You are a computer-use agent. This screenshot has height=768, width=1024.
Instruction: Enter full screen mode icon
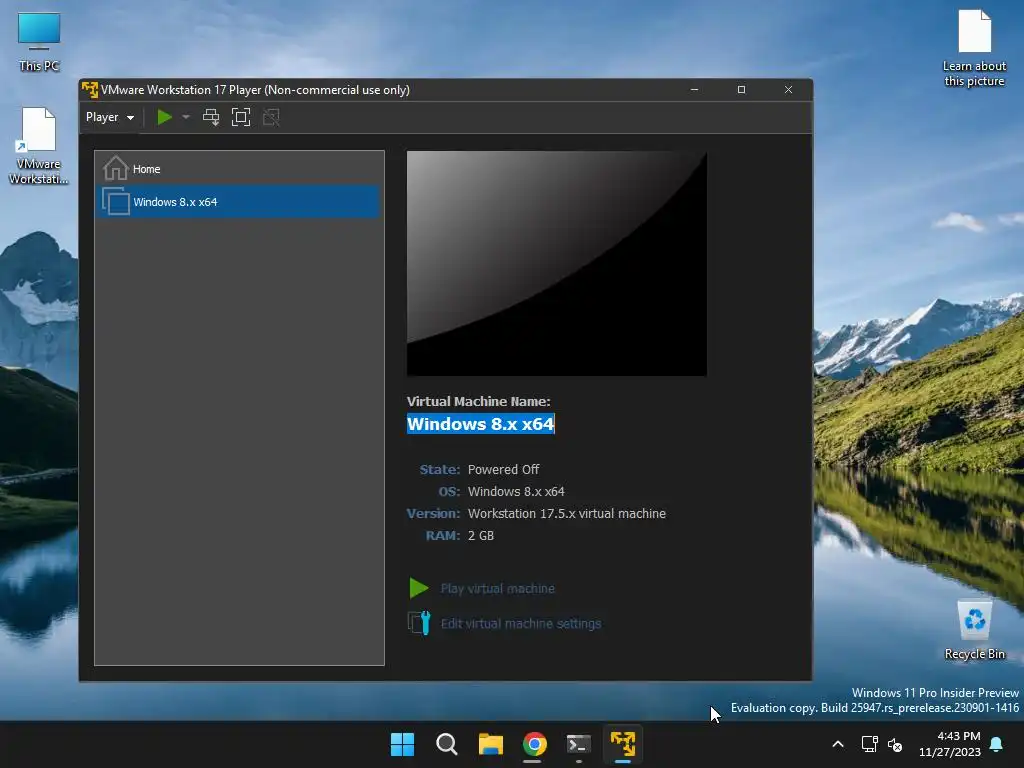click(x=241, y=118)
